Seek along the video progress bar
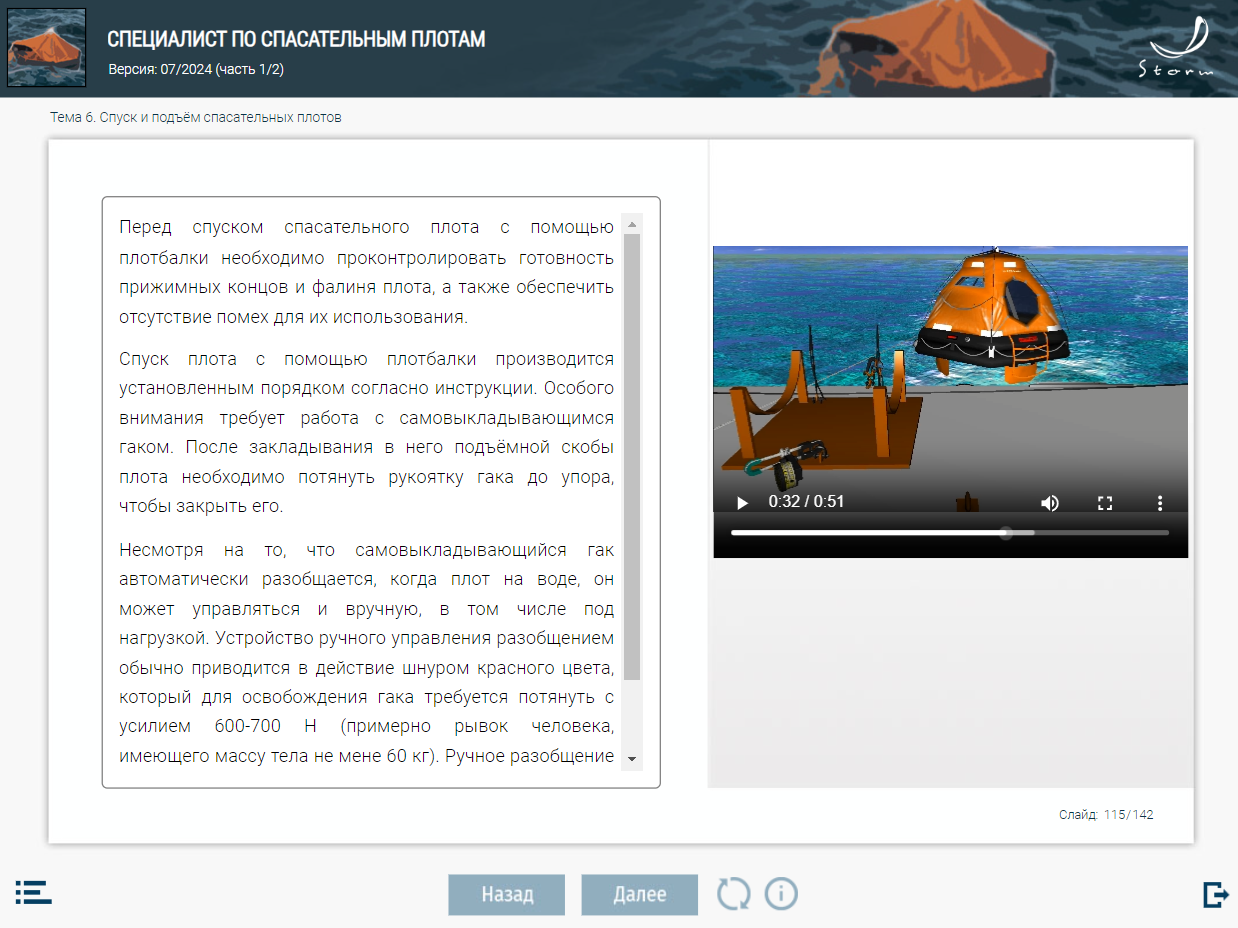The image size is (1238, 928). (950, 533)
